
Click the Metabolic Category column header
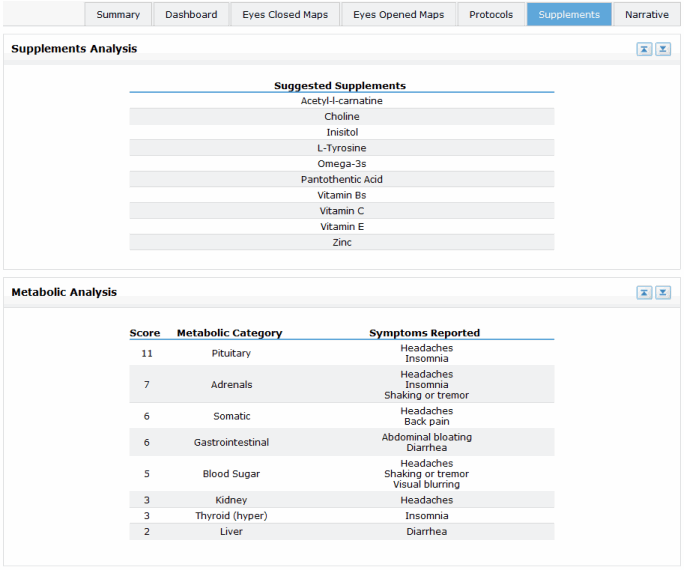(229, 333)
